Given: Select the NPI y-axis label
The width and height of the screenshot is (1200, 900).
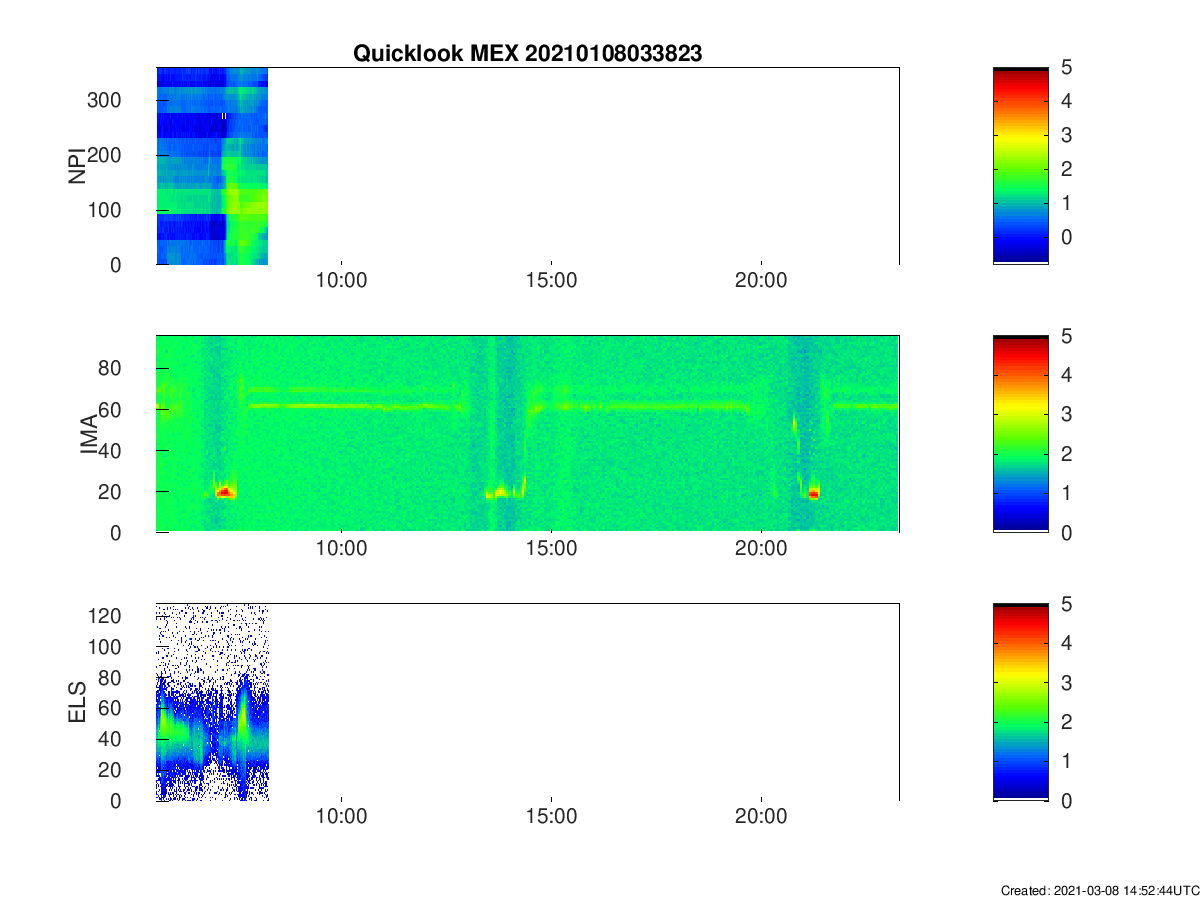Looking at the screenshot, I should (x=77, y=167).
